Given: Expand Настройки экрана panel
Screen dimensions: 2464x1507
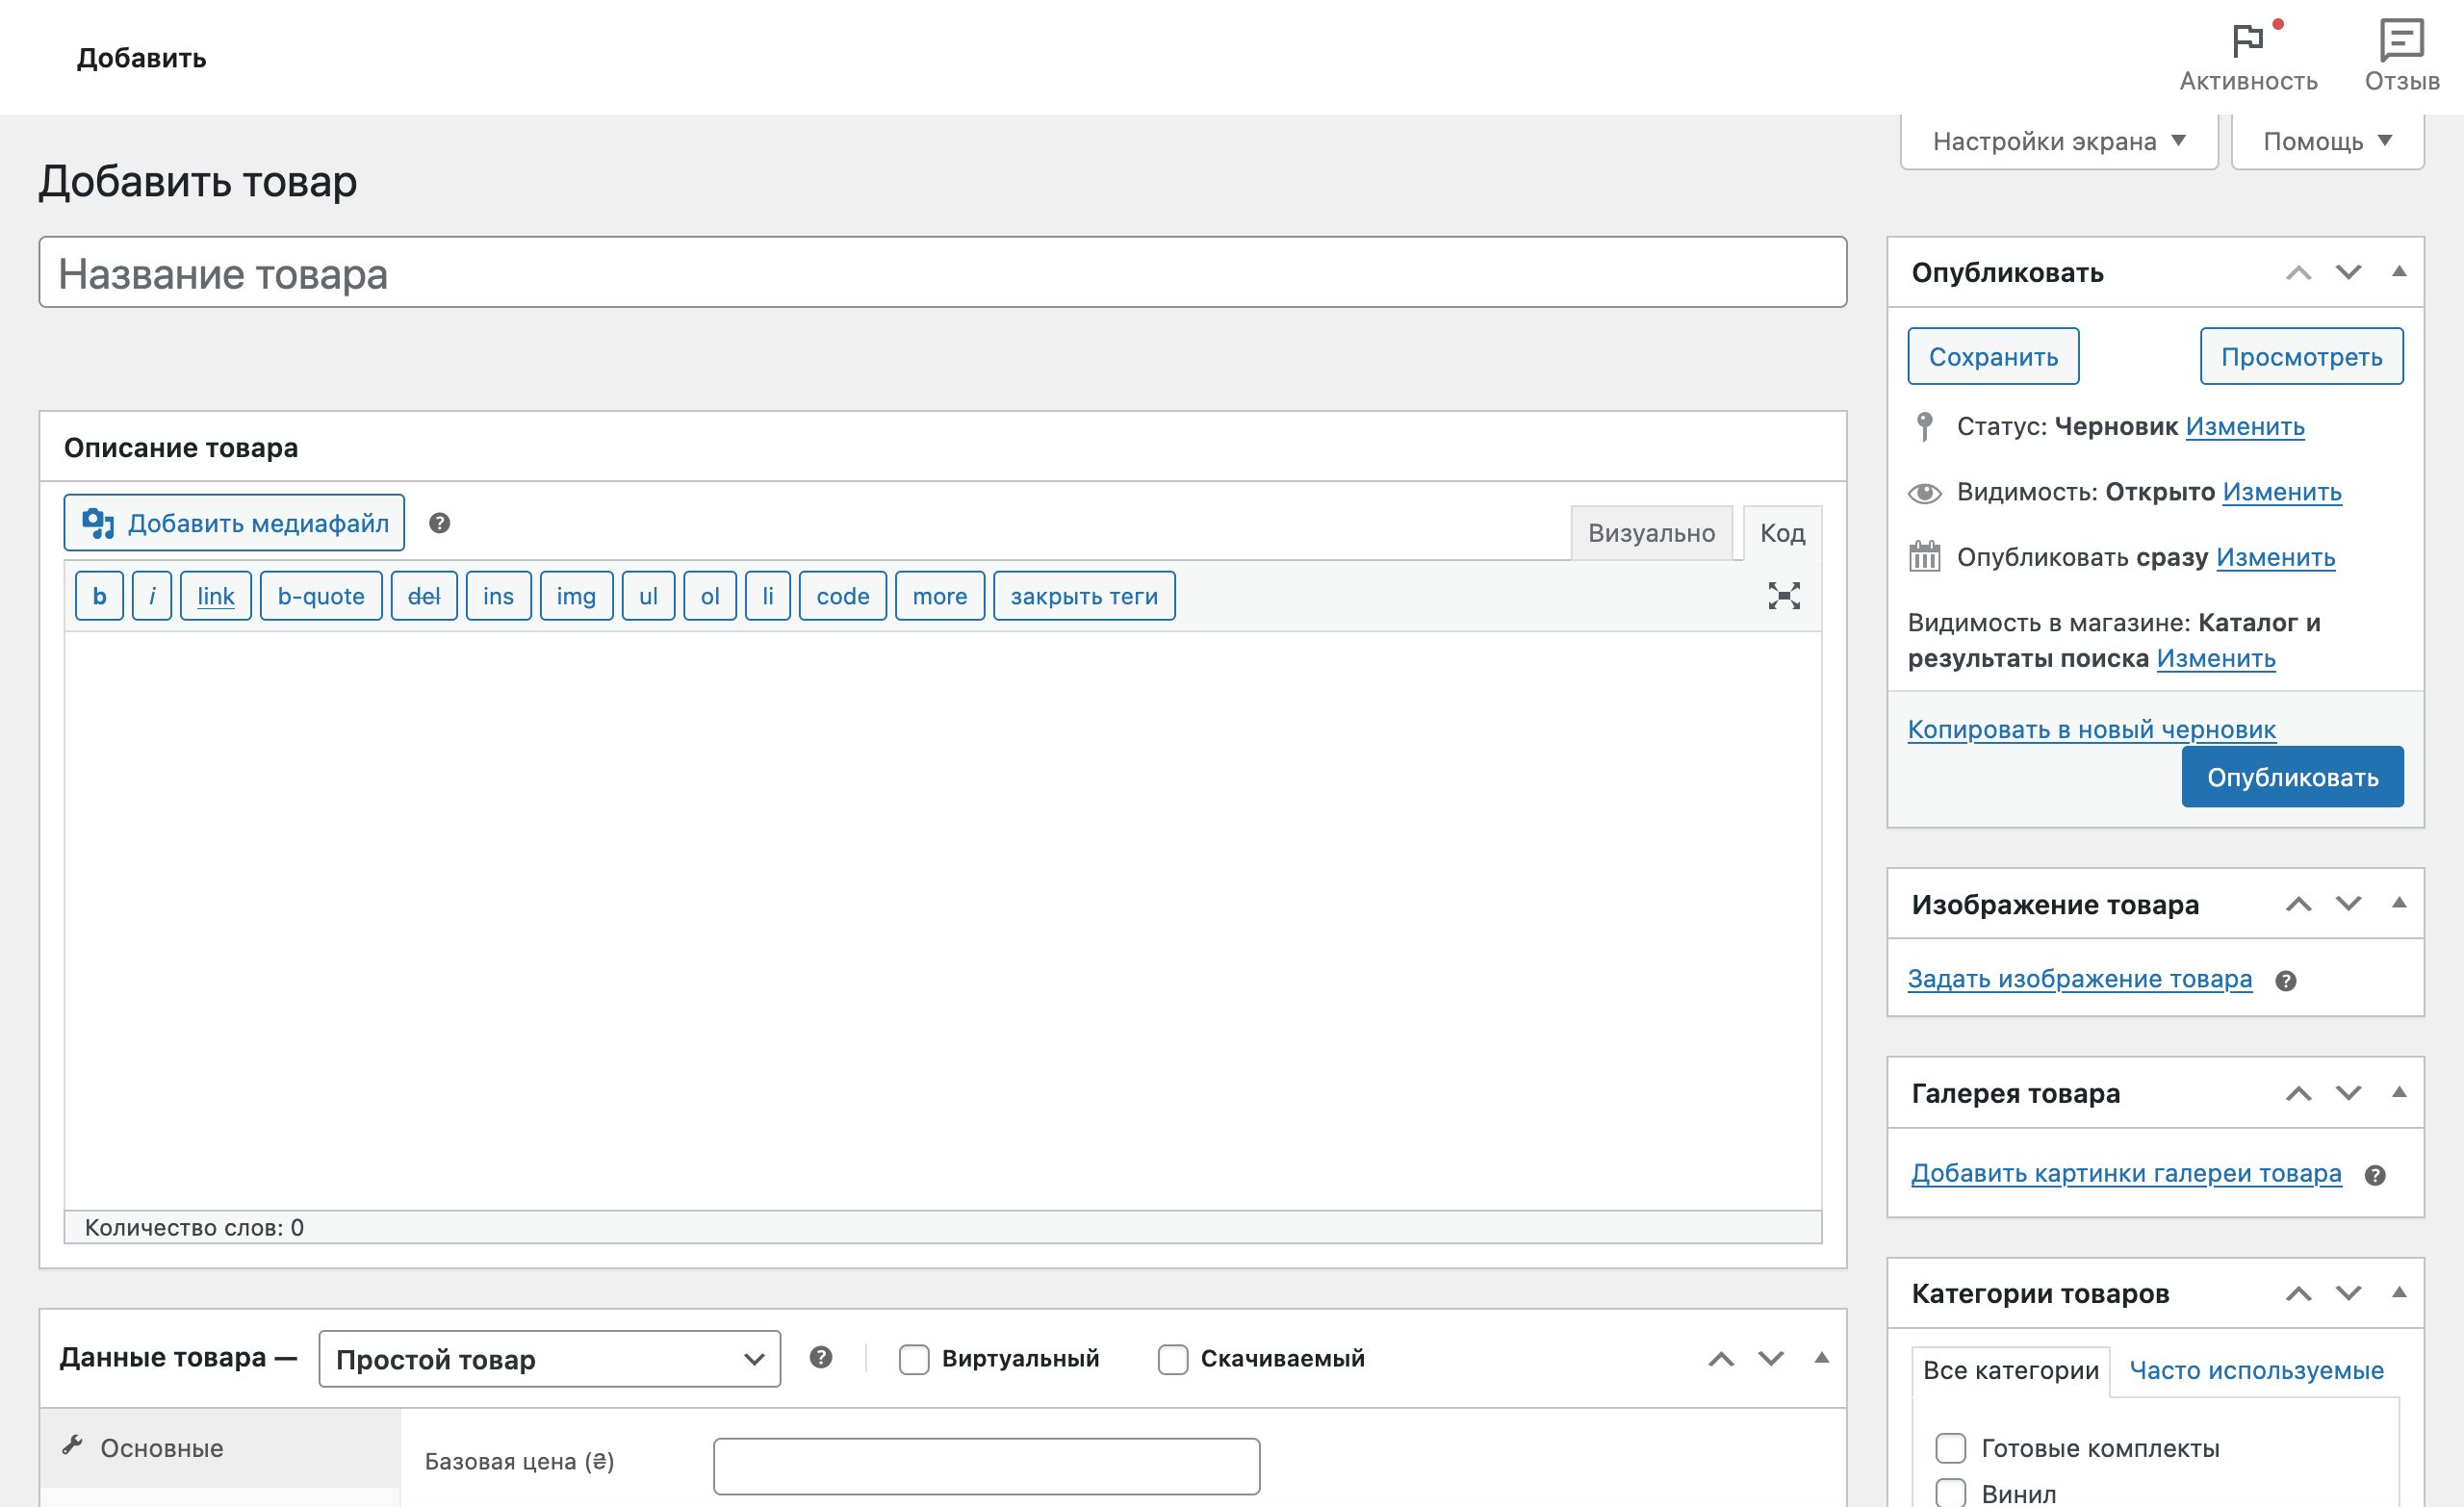Looking at the screenshot, I should pos(2057,140).
